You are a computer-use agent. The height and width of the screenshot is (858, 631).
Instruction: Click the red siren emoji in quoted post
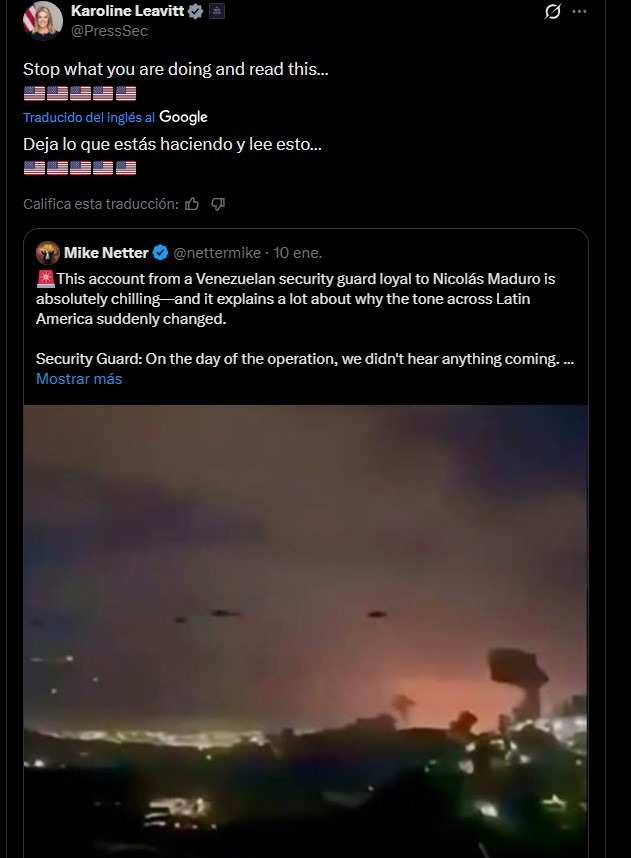pos(45,278)
